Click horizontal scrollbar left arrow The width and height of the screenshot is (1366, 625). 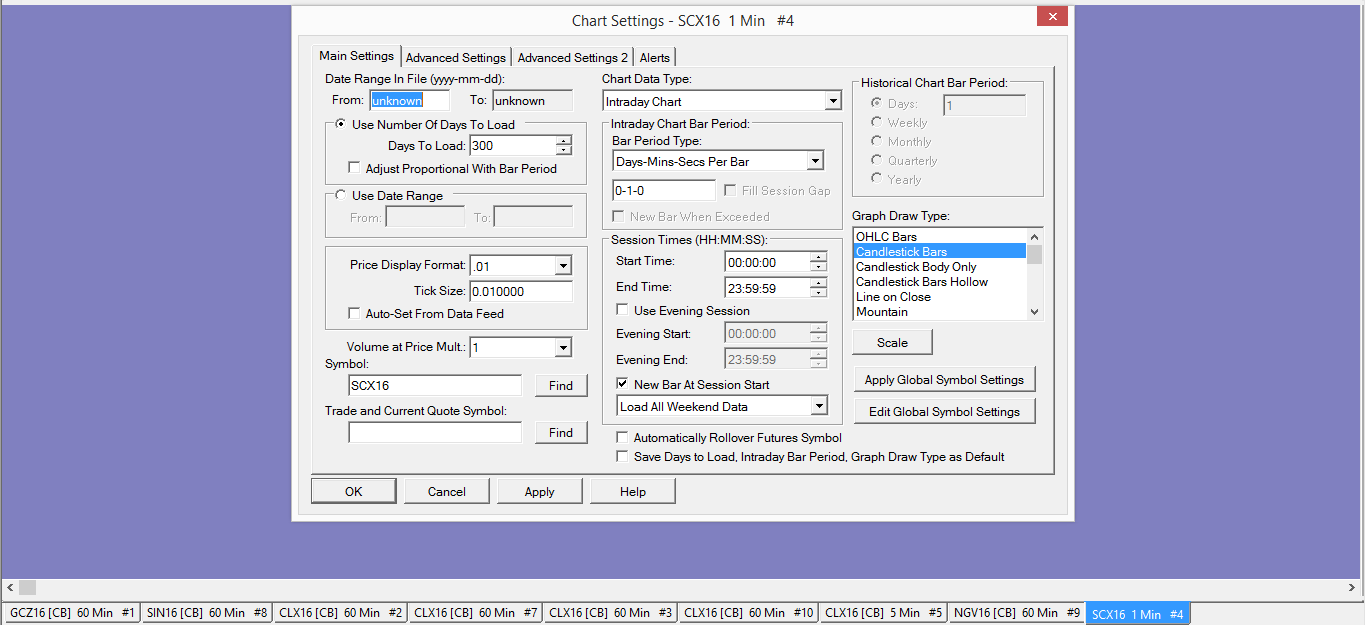click(x=9, y=587)
